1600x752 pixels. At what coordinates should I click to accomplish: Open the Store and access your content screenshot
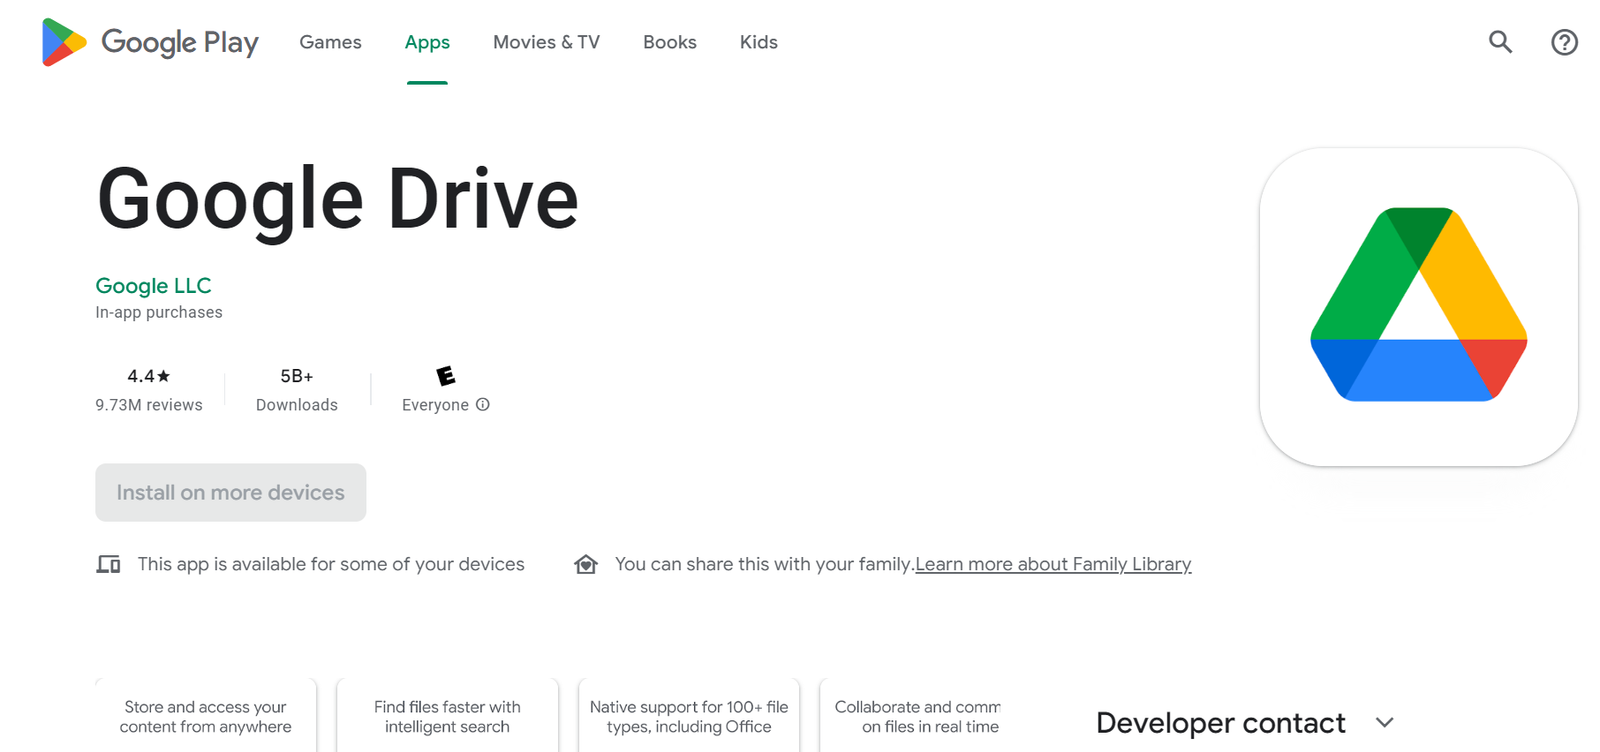click(x=206, y=715)
